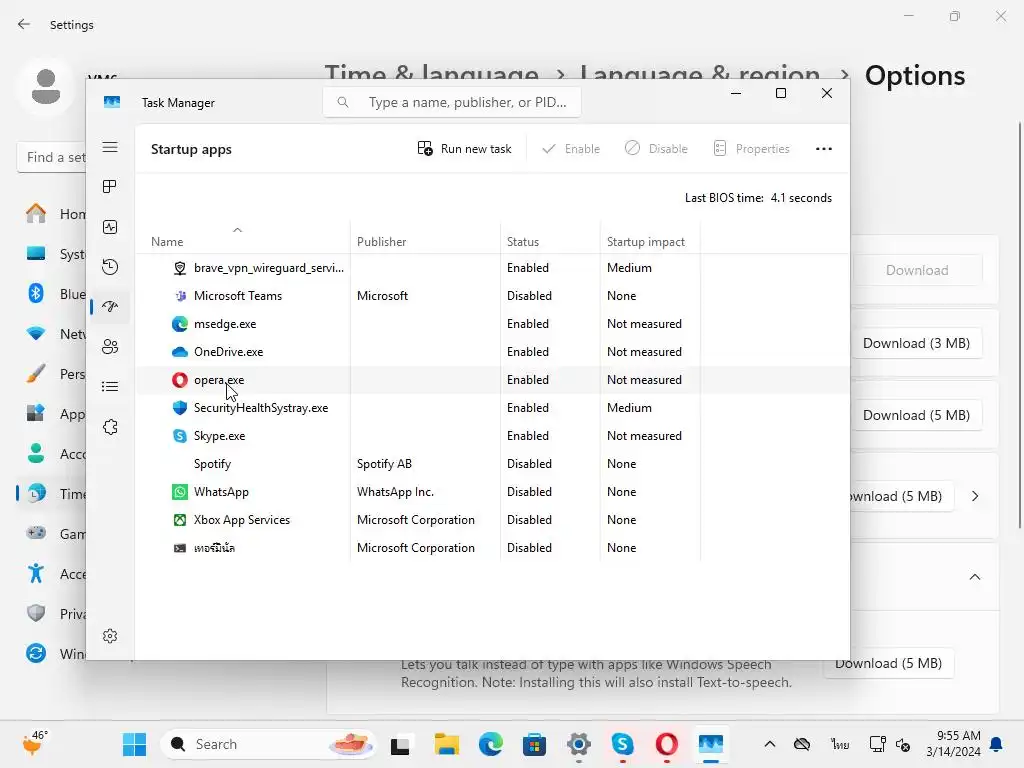Image resolution: width=1024 pixels, height=768 pixels.
Task: Click the WhatsApp row icon
Action: pos(180,492)
